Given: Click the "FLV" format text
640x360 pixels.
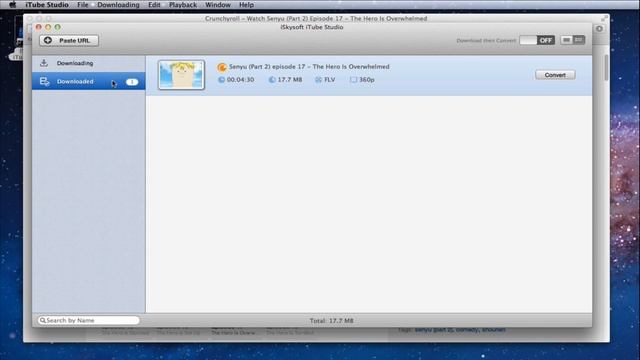Looking at the screenshot, I should (x=330, y=80).
